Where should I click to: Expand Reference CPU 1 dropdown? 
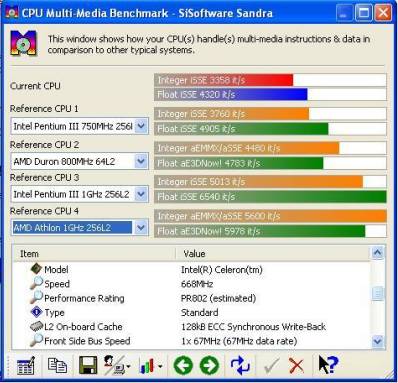pos(141,126)
